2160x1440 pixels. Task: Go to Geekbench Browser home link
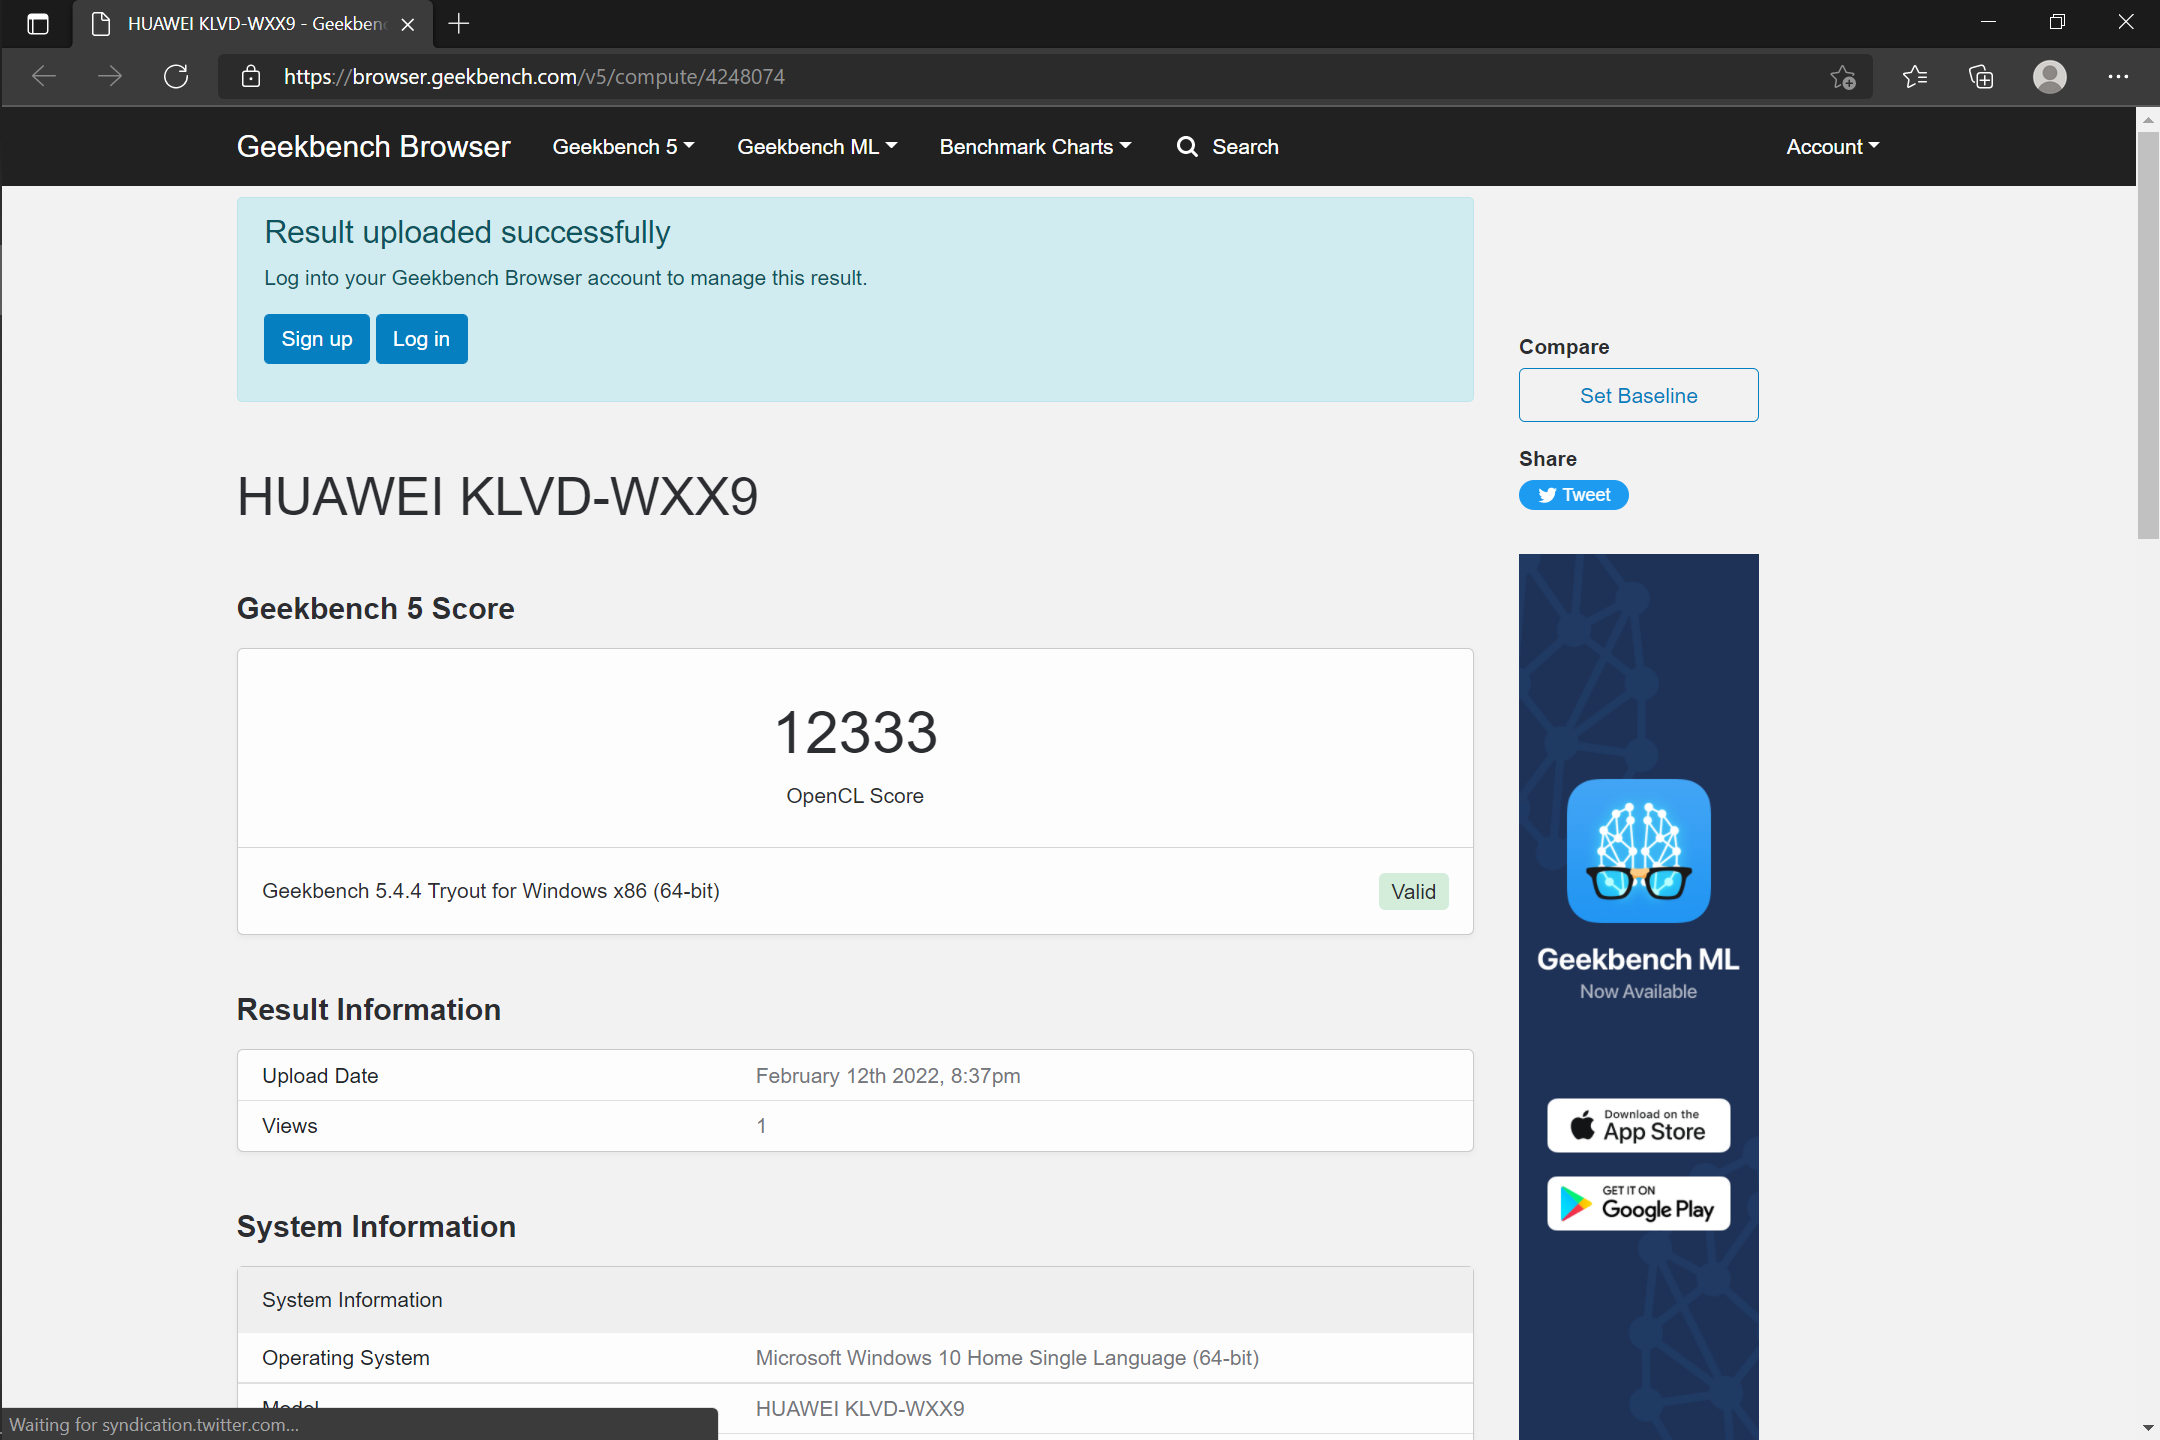[x=374, y=147]
